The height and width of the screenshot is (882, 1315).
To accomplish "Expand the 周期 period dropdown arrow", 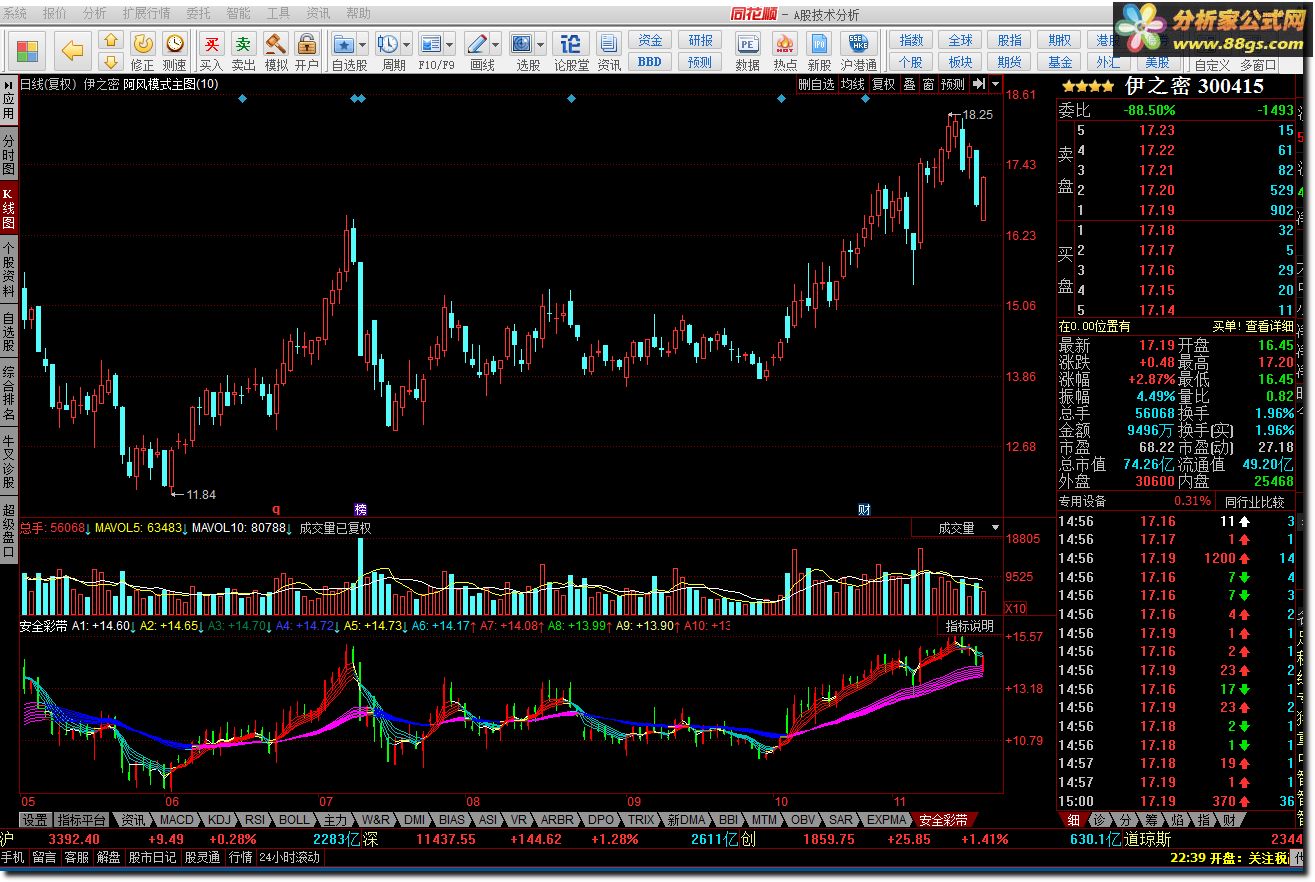I will coord(407,44).
